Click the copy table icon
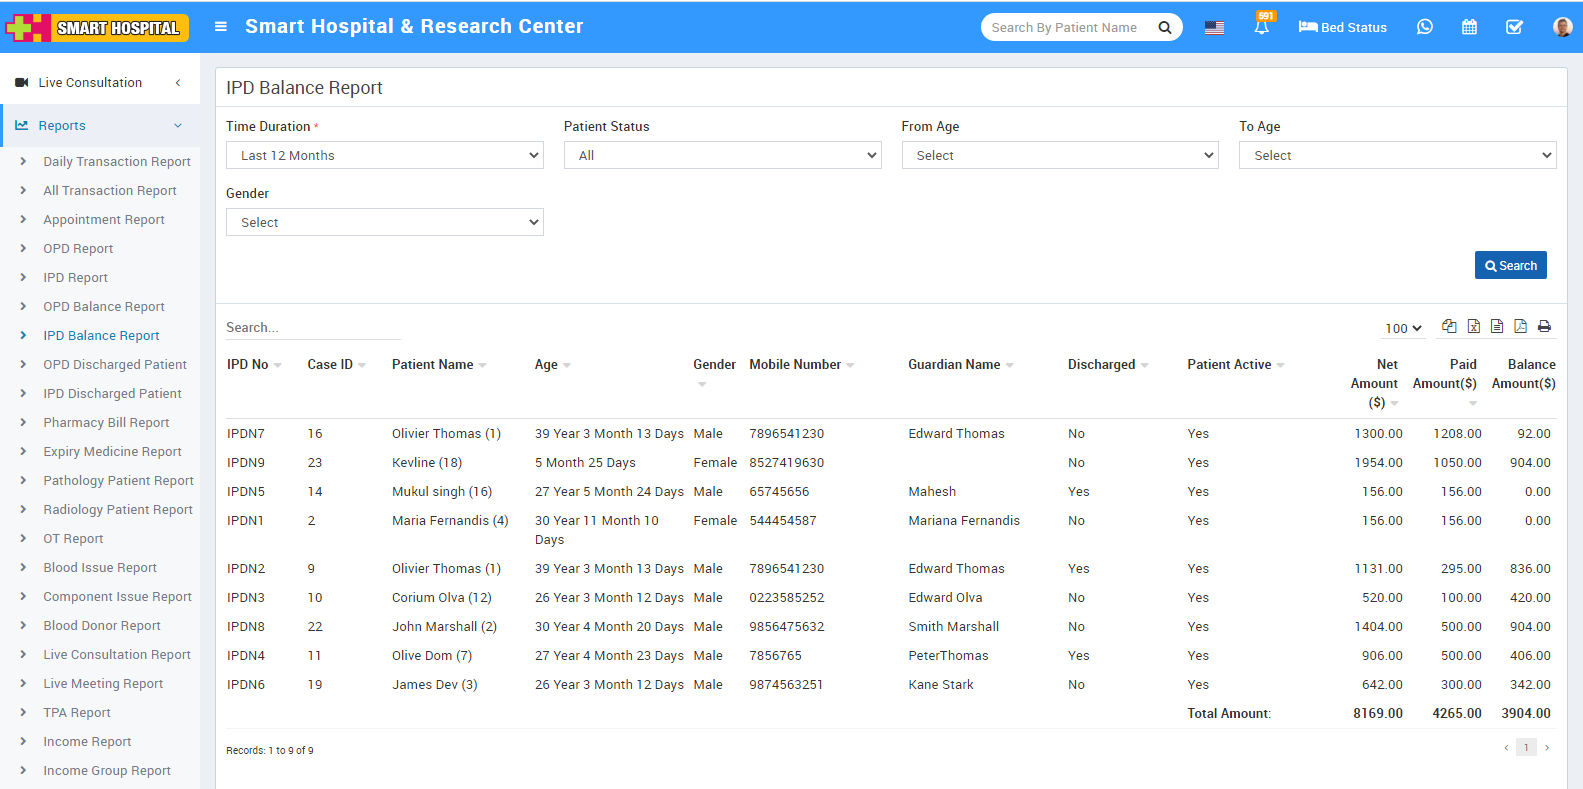Screen dimensions: 1583x789 pos(1449,326)
